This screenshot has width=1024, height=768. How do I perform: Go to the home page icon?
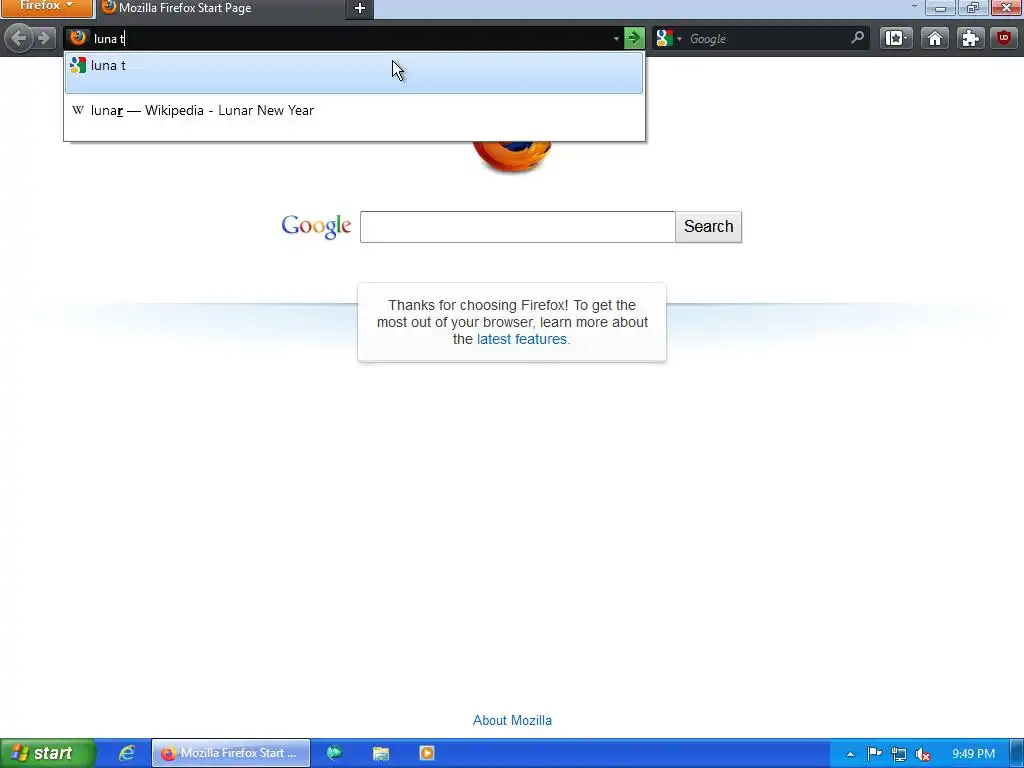click(935, 38)
